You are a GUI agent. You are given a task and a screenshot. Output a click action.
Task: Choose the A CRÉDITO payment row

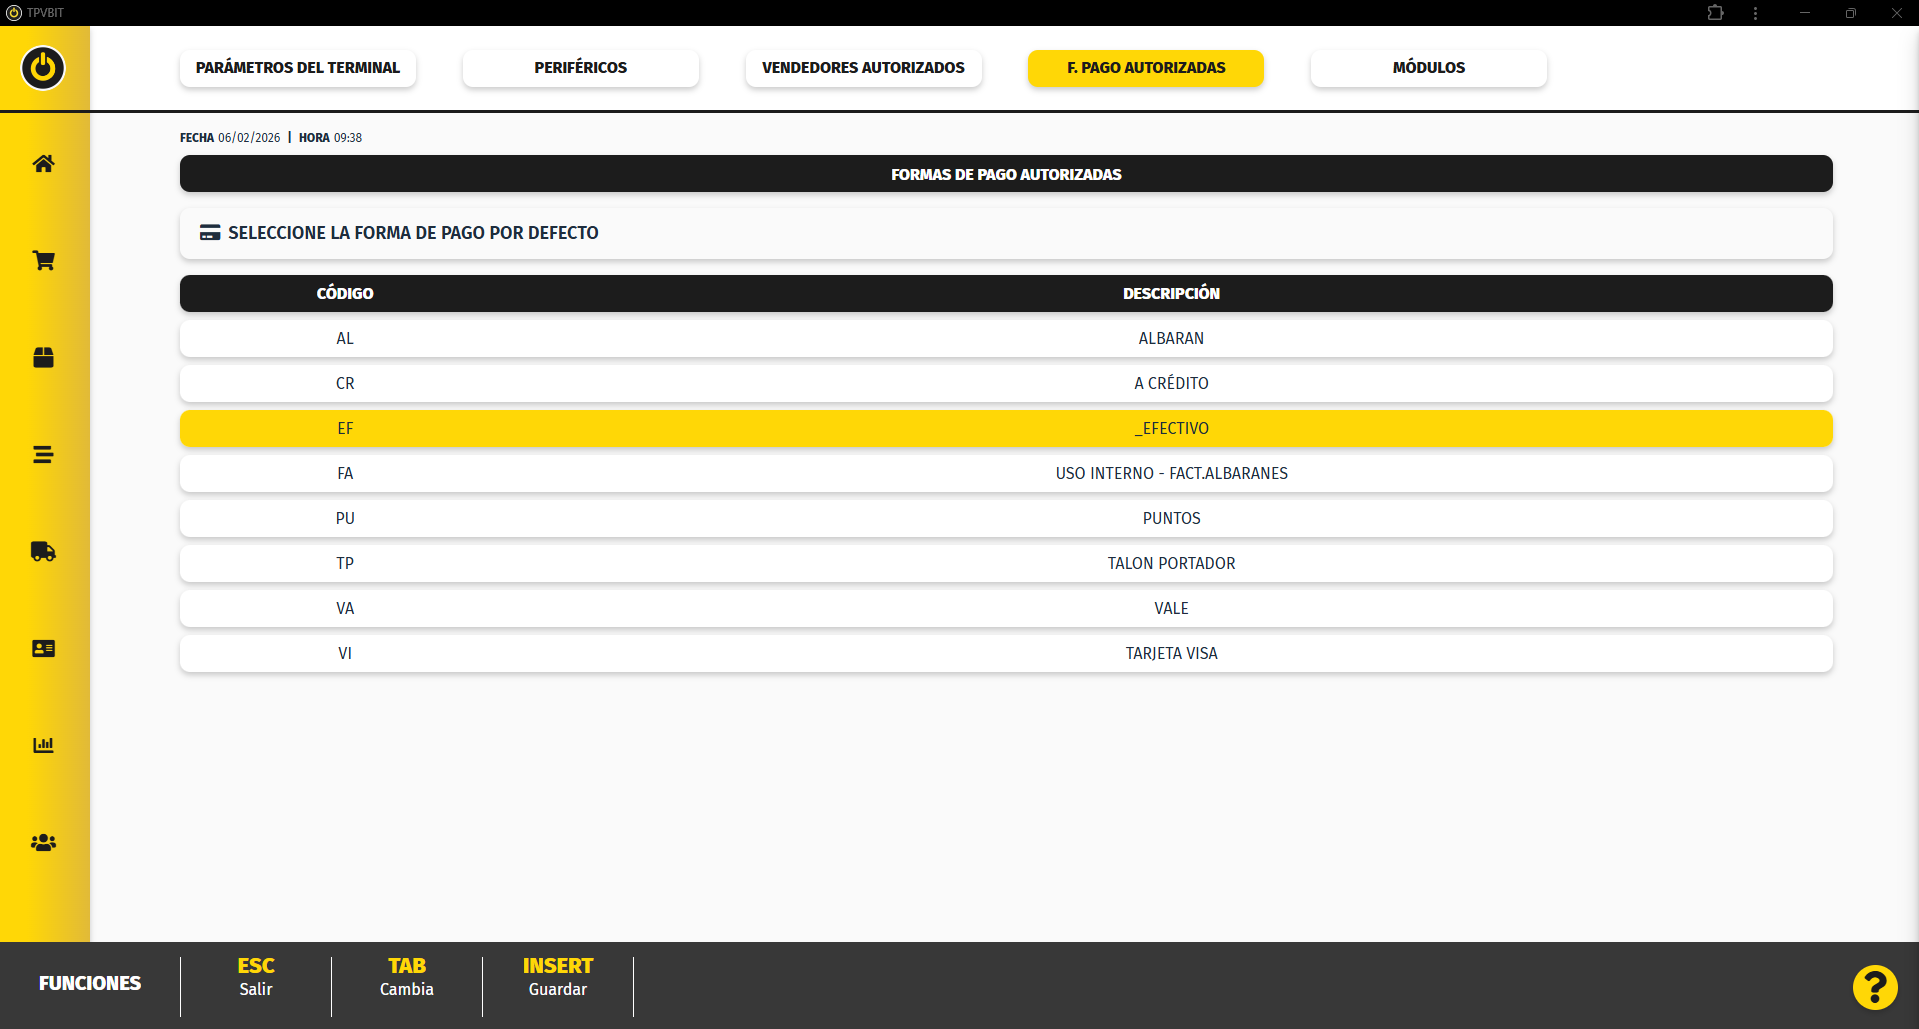1005,384
